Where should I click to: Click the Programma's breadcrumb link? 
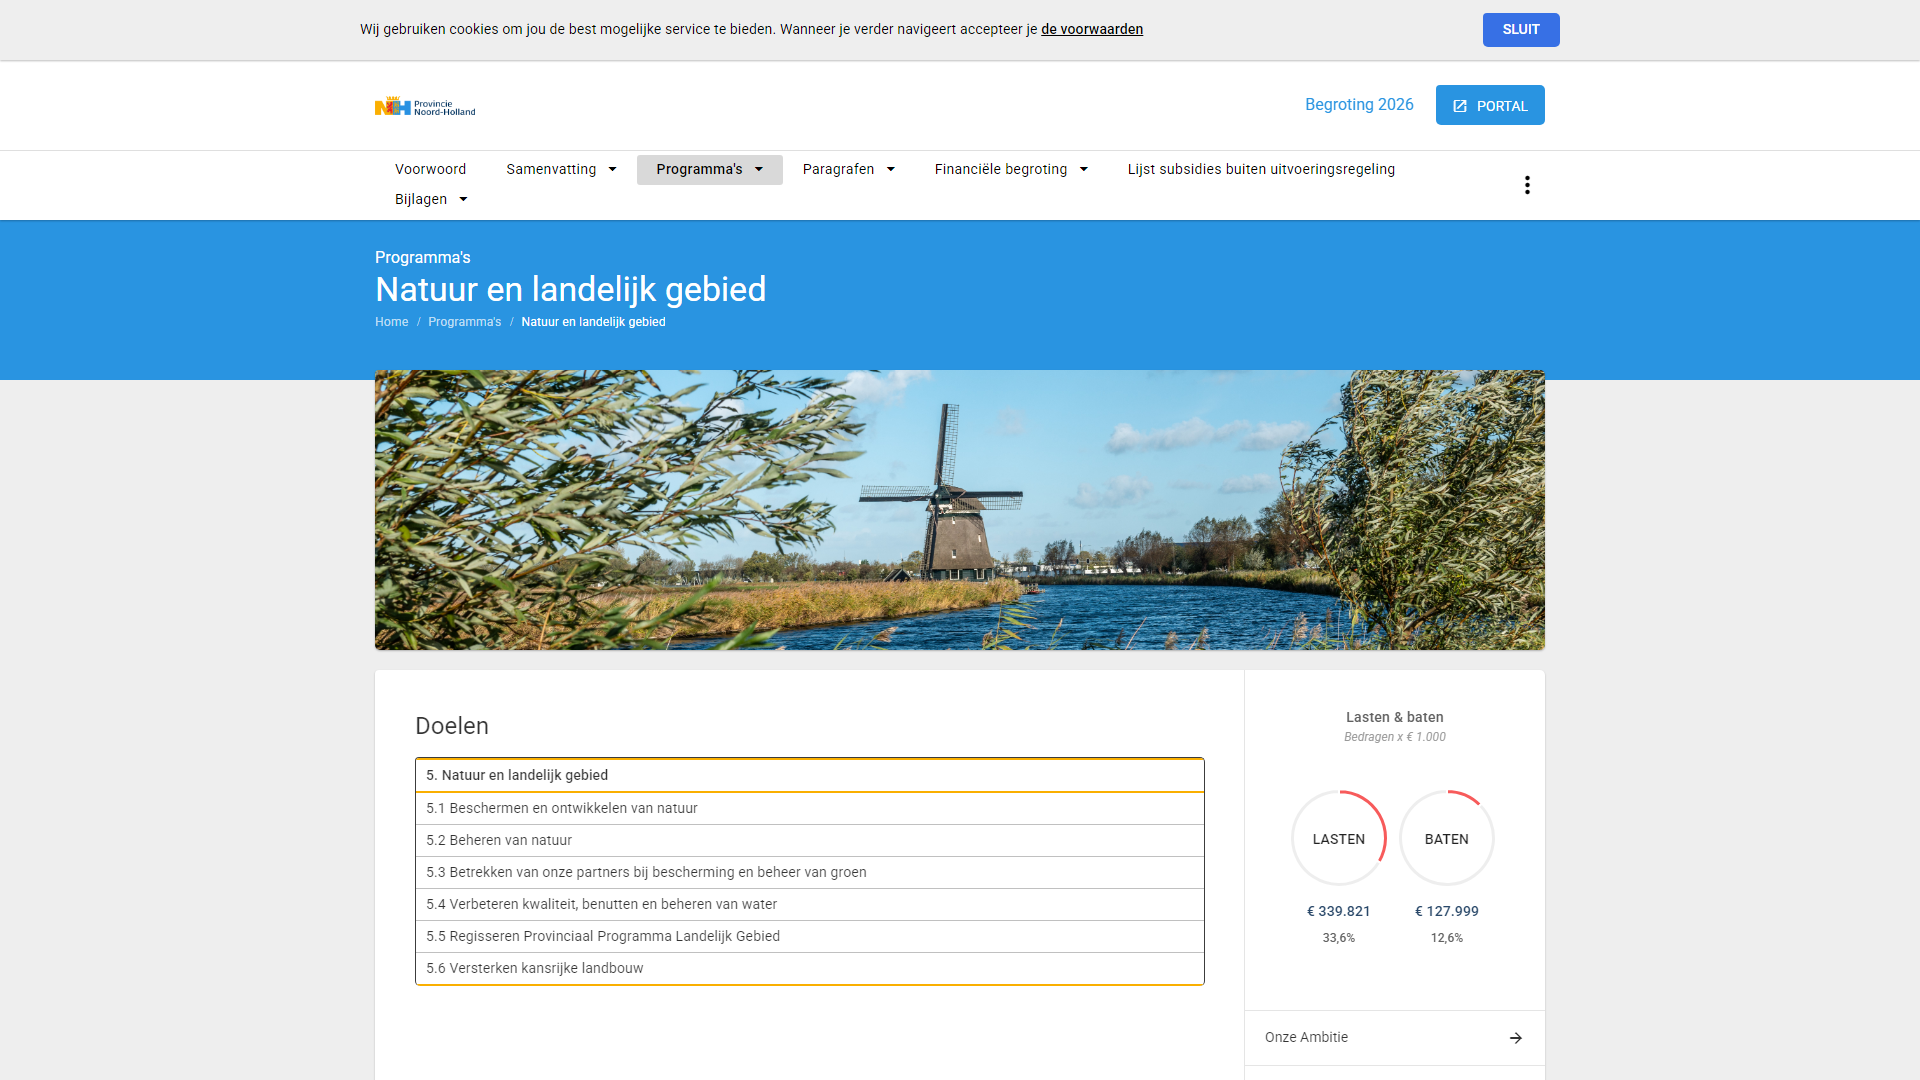[464, 322]
